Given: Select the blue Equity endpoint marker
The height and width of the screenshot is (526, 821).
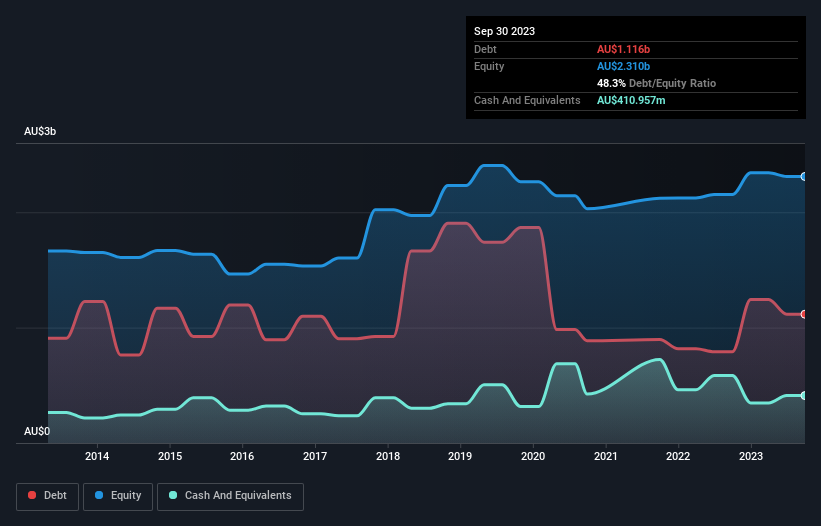Looking at the screenshot, I should (x=804, y=177).
